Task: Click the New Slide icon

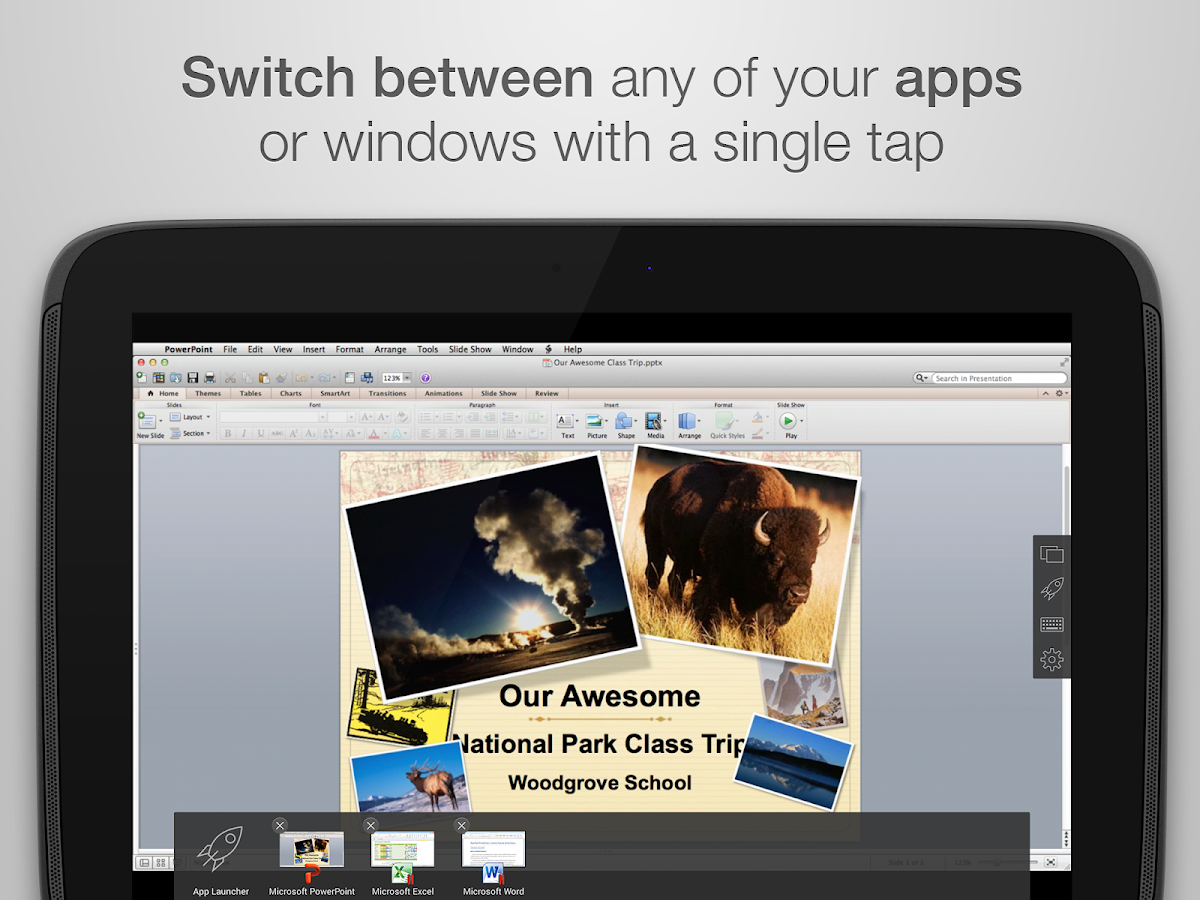Action: [146, 422]
